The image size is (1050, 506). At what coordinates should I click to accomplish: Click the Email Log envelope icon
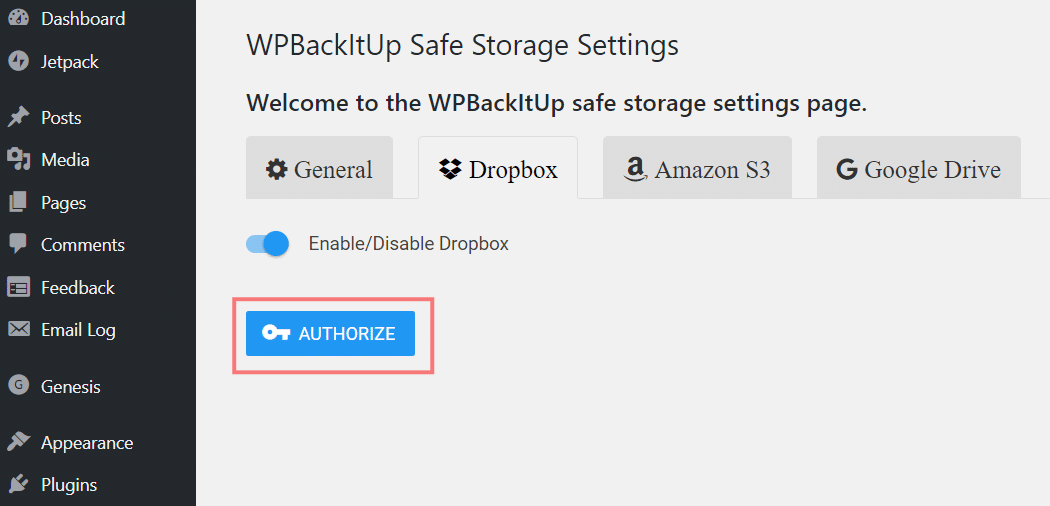click(x=18, y=329)
